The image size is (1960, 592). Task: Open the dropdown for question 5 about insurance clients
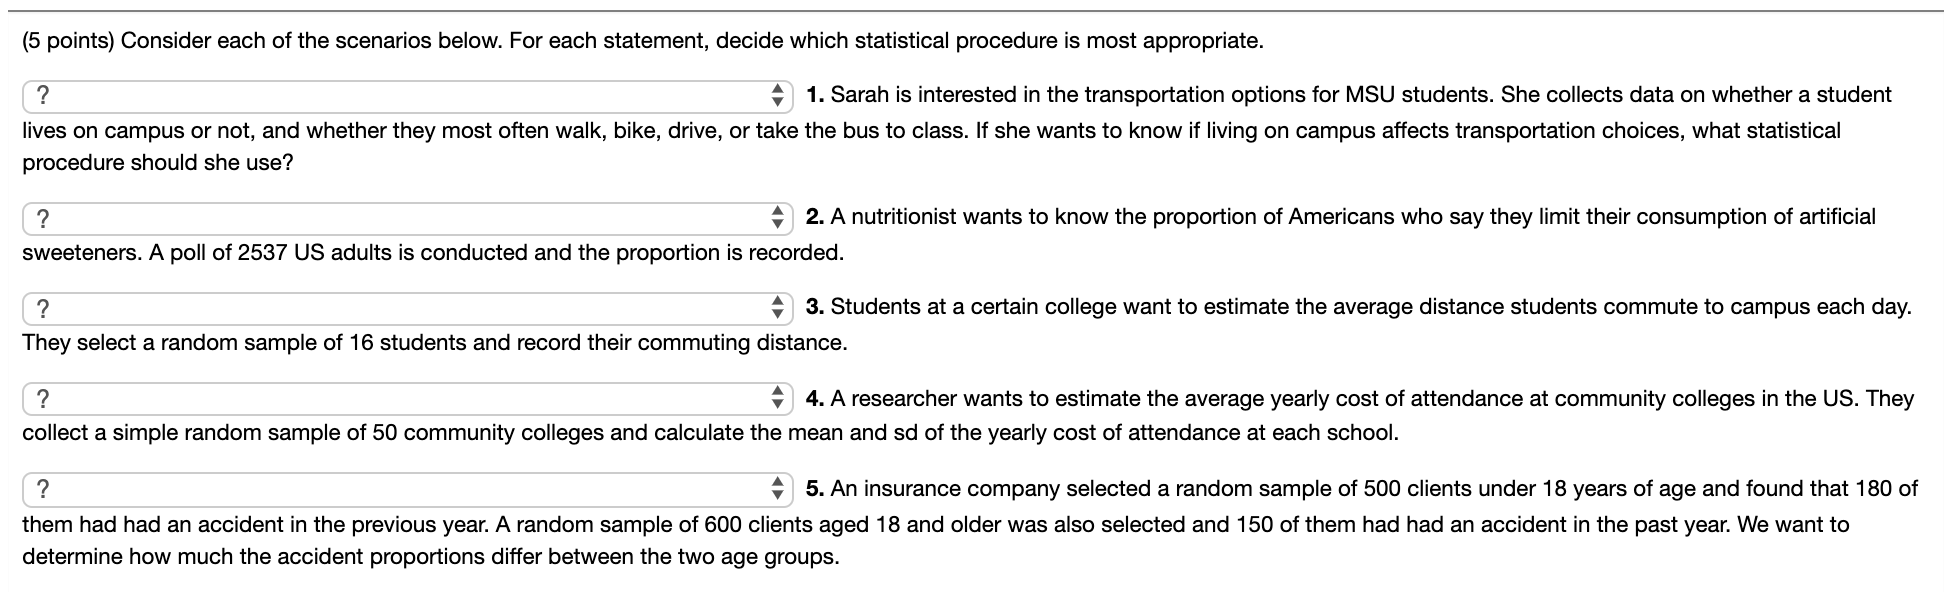pos(400,489)
